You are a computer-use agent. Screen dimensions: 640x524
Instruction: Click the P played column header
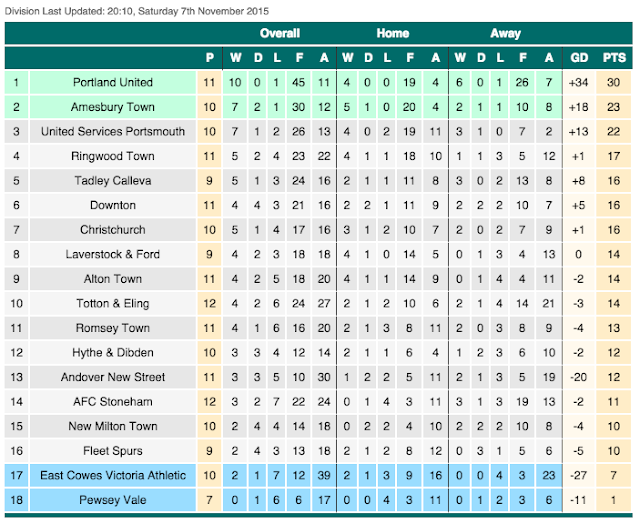[x=209, y=58]
